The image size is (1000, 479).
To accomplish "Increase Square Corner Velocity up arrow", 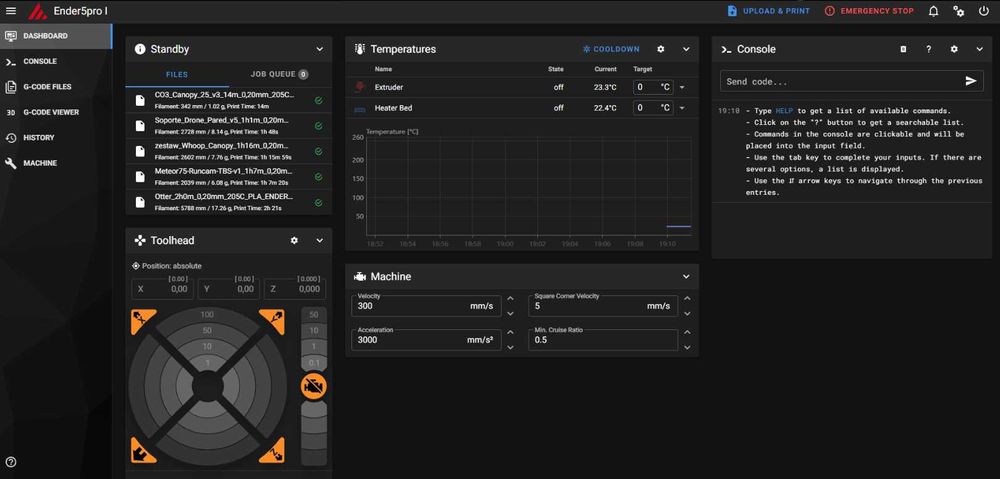I will click(687, 298).
